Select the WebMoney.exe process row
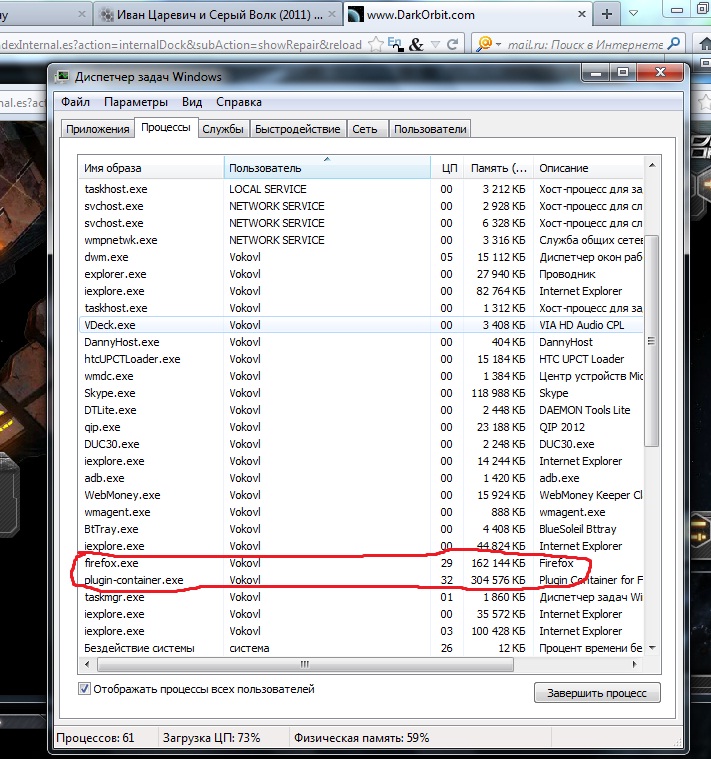Screen dimensions: 711x759 pos(361,495)
